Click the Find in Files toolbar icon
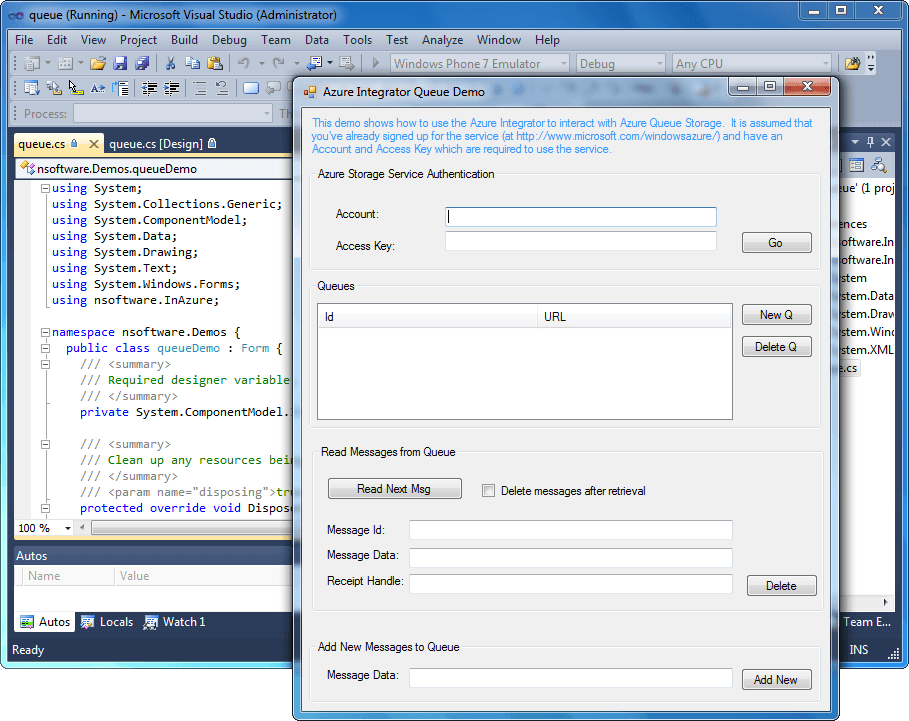Screen dimensions: 909x721 (852, 63)
